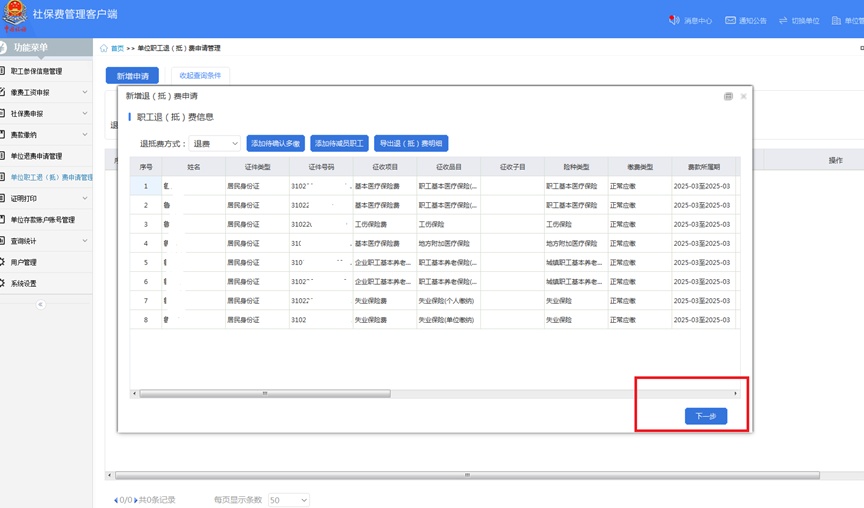Click 城镇职工基本养老 cell in row 6
864x508 pixels.
(574, 282)
